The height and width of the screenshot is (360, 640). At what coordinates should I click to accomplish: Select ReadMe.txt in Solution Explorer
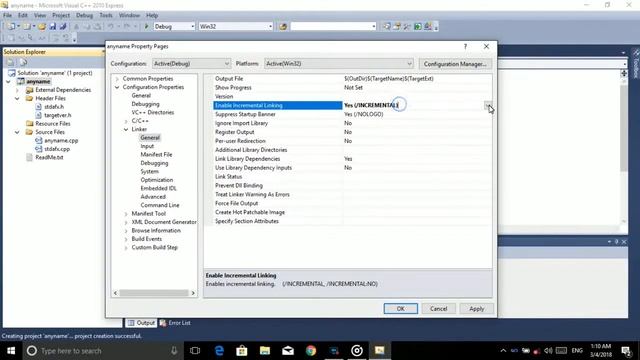49,158
